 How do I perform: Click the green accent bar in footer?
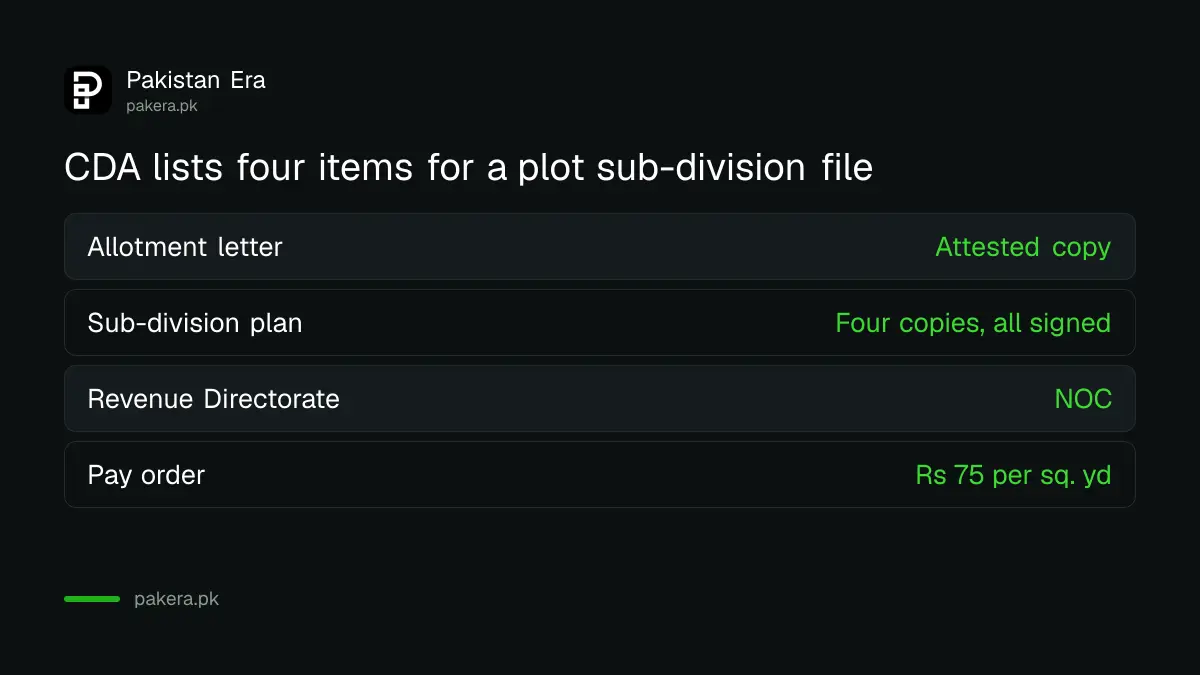92,599
